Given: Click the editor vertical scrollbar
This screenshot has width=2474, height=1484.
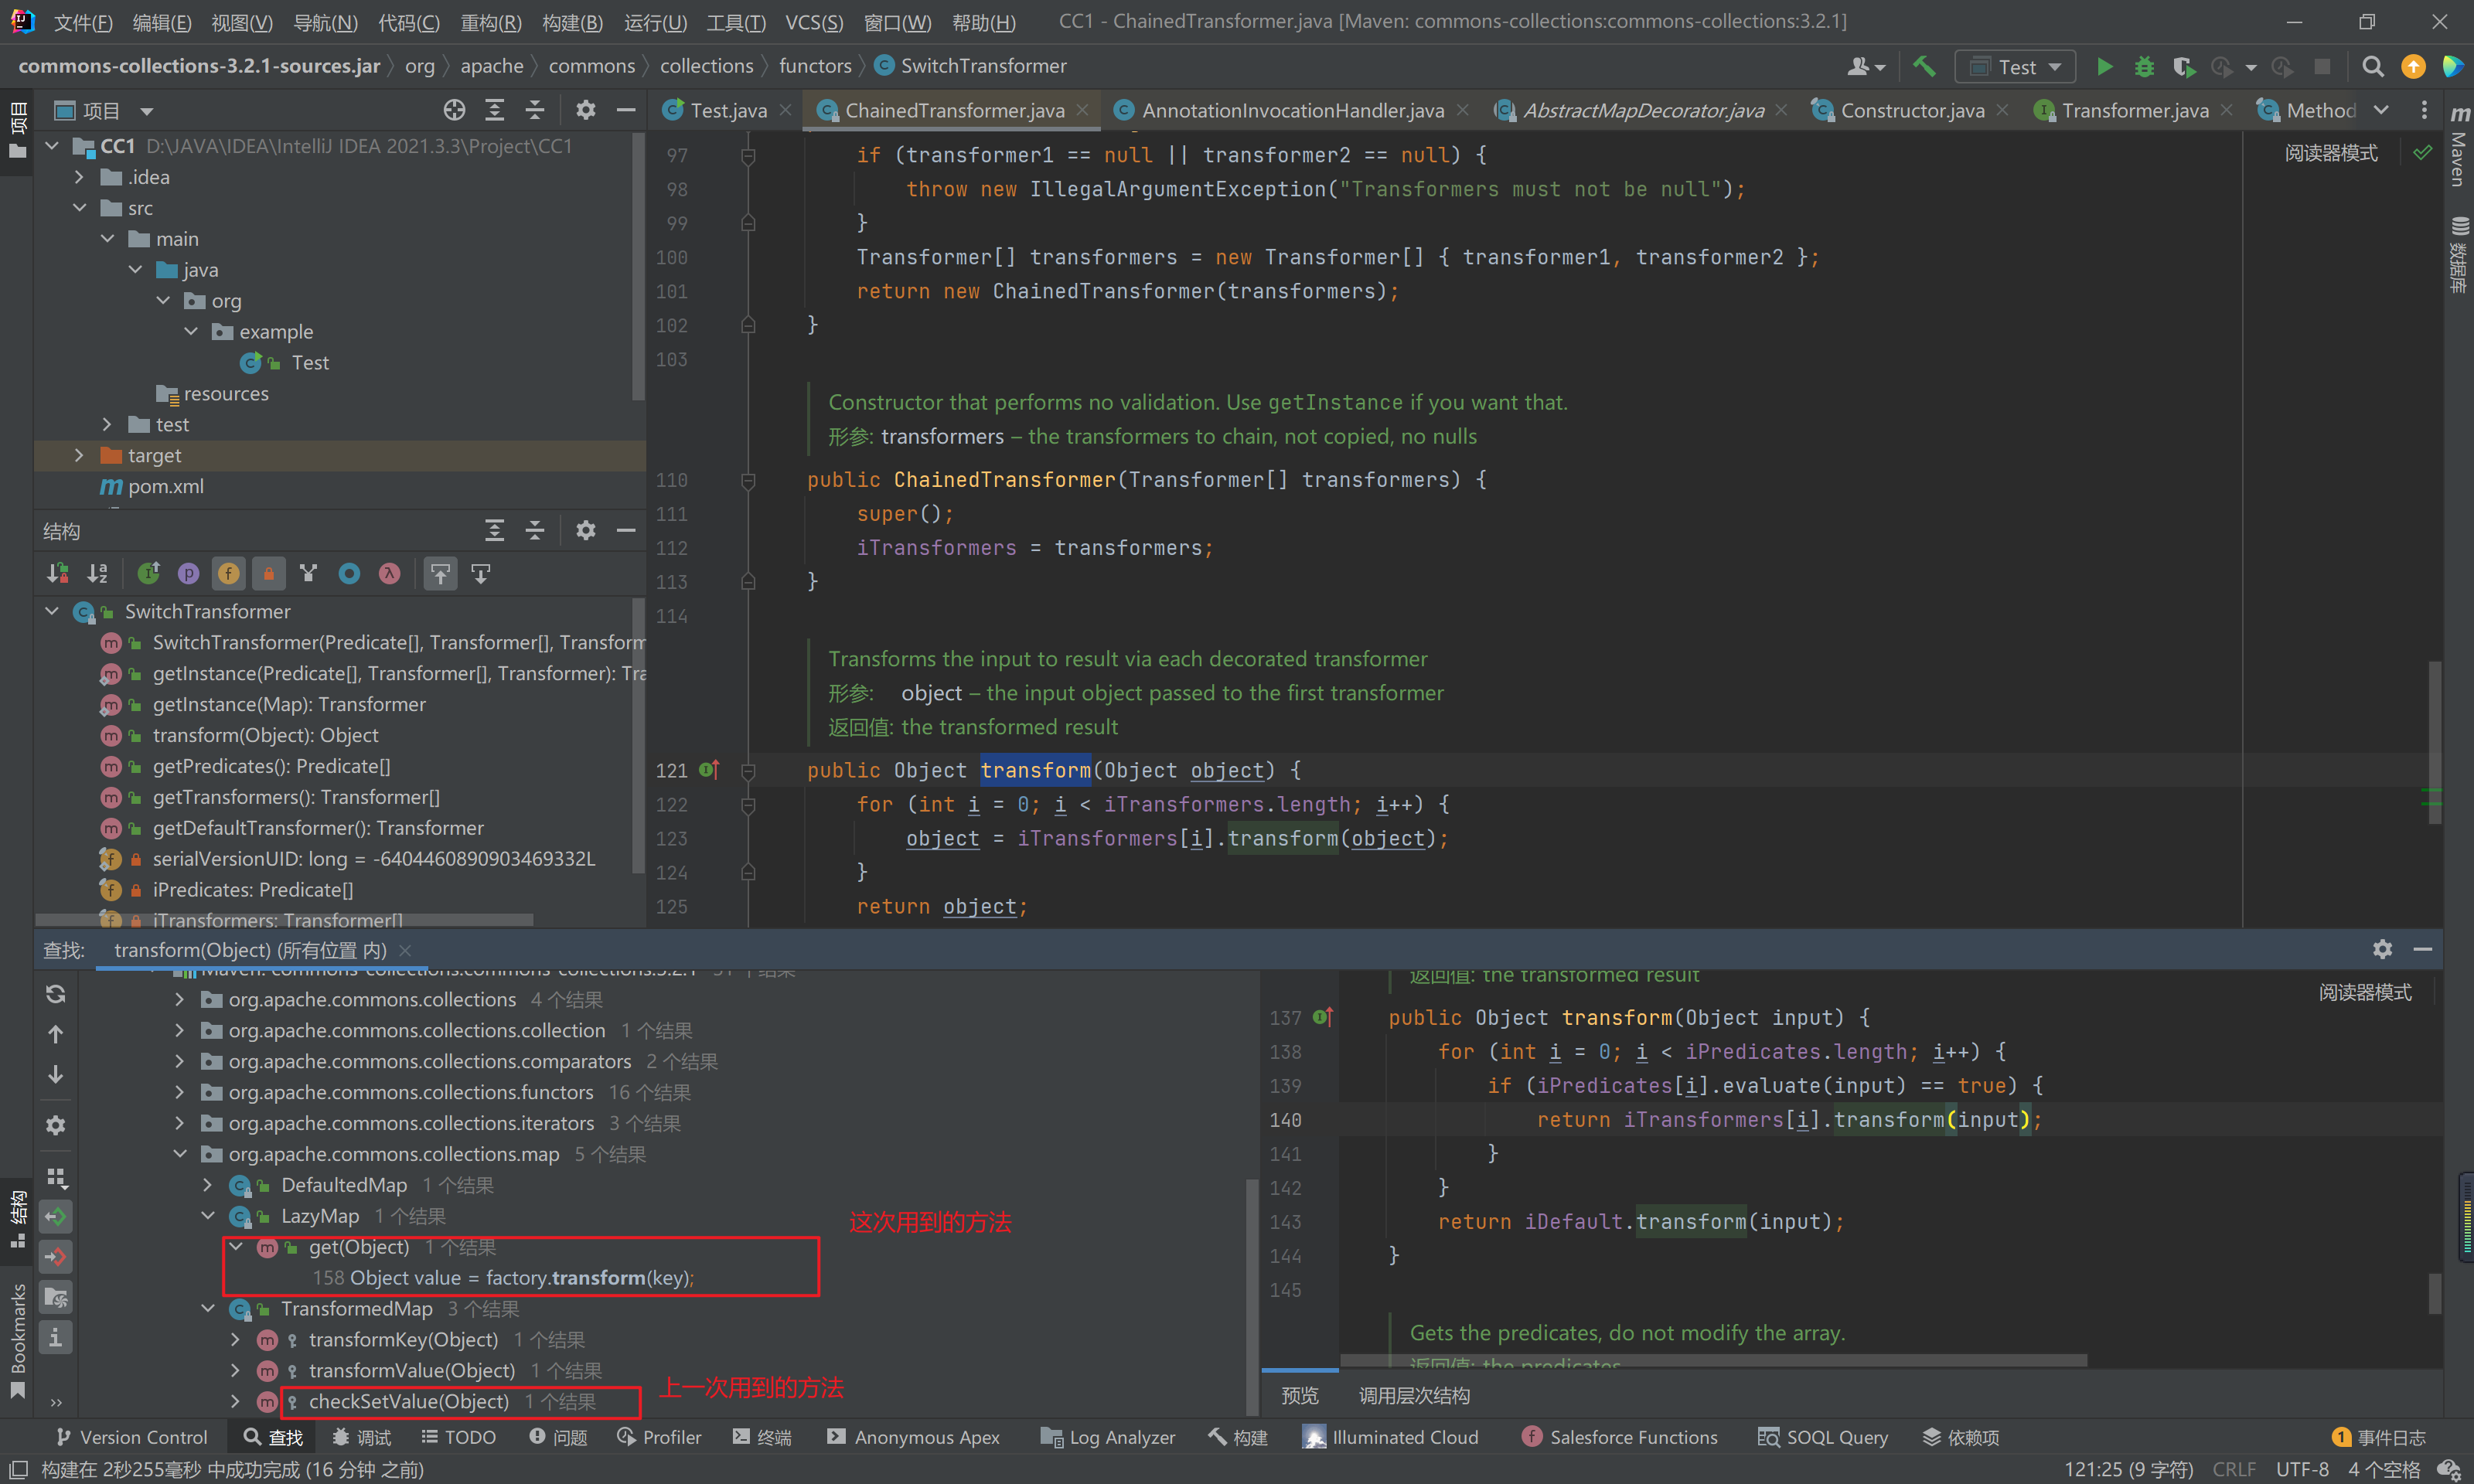Looking at the screenshot, I should tap(2435, 740).
